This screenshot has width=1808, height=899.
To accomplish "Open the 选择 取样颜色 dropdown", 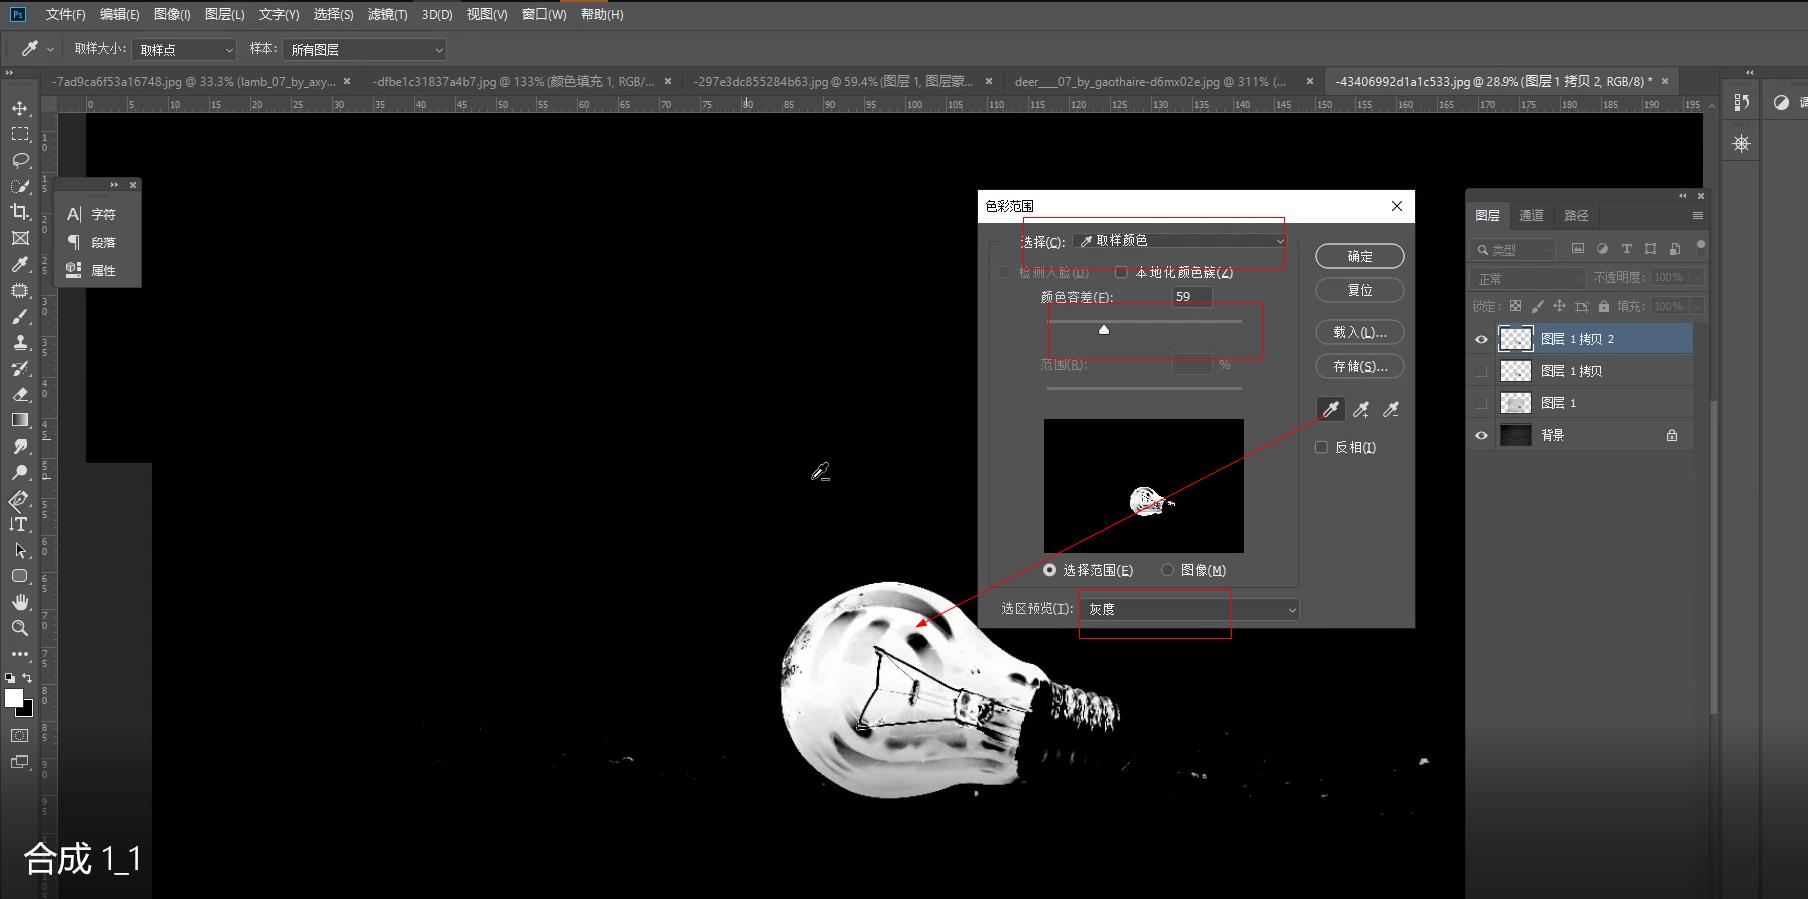I will 1180,241.
